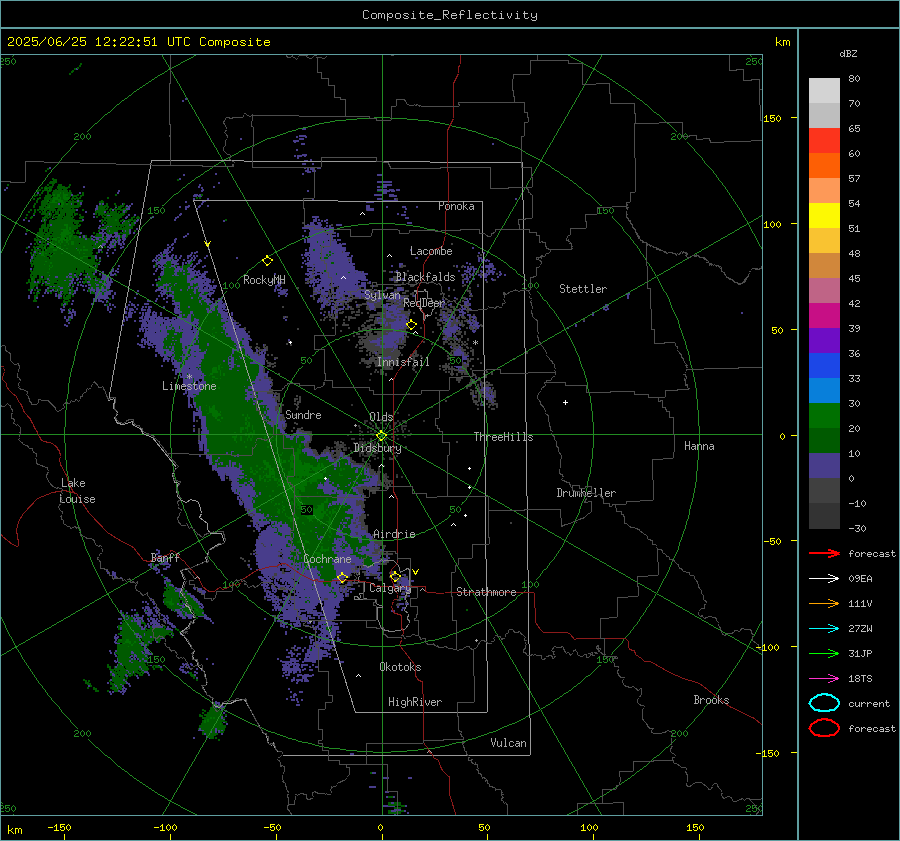Viewport: 900px width, 841px height.
Task: Click the Calgary city label
Action: tap(390, 588)
